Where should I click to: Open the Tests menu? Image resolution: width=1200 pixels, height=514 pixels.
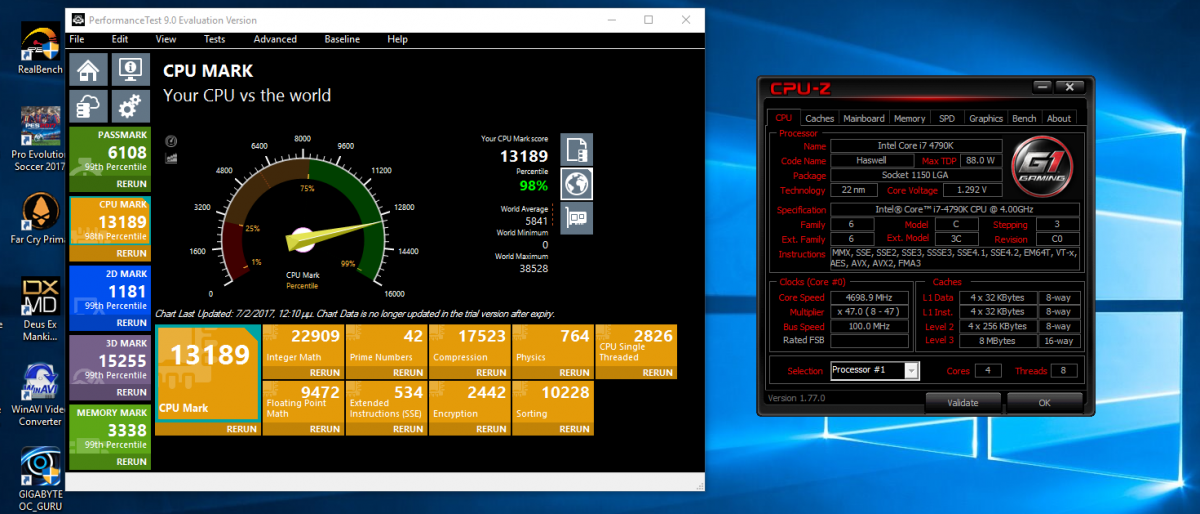click(214, 39)
